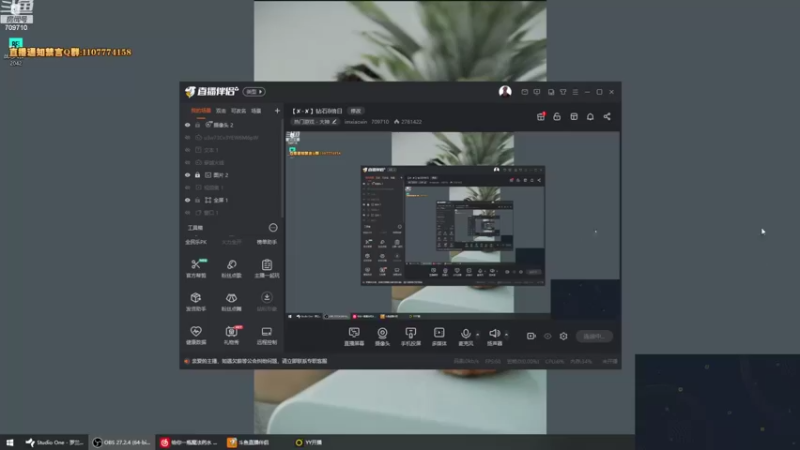Viewport: 800px width, 450px height.
Task: Switch mode using pill button beside logo
Action: click(254, 92)
